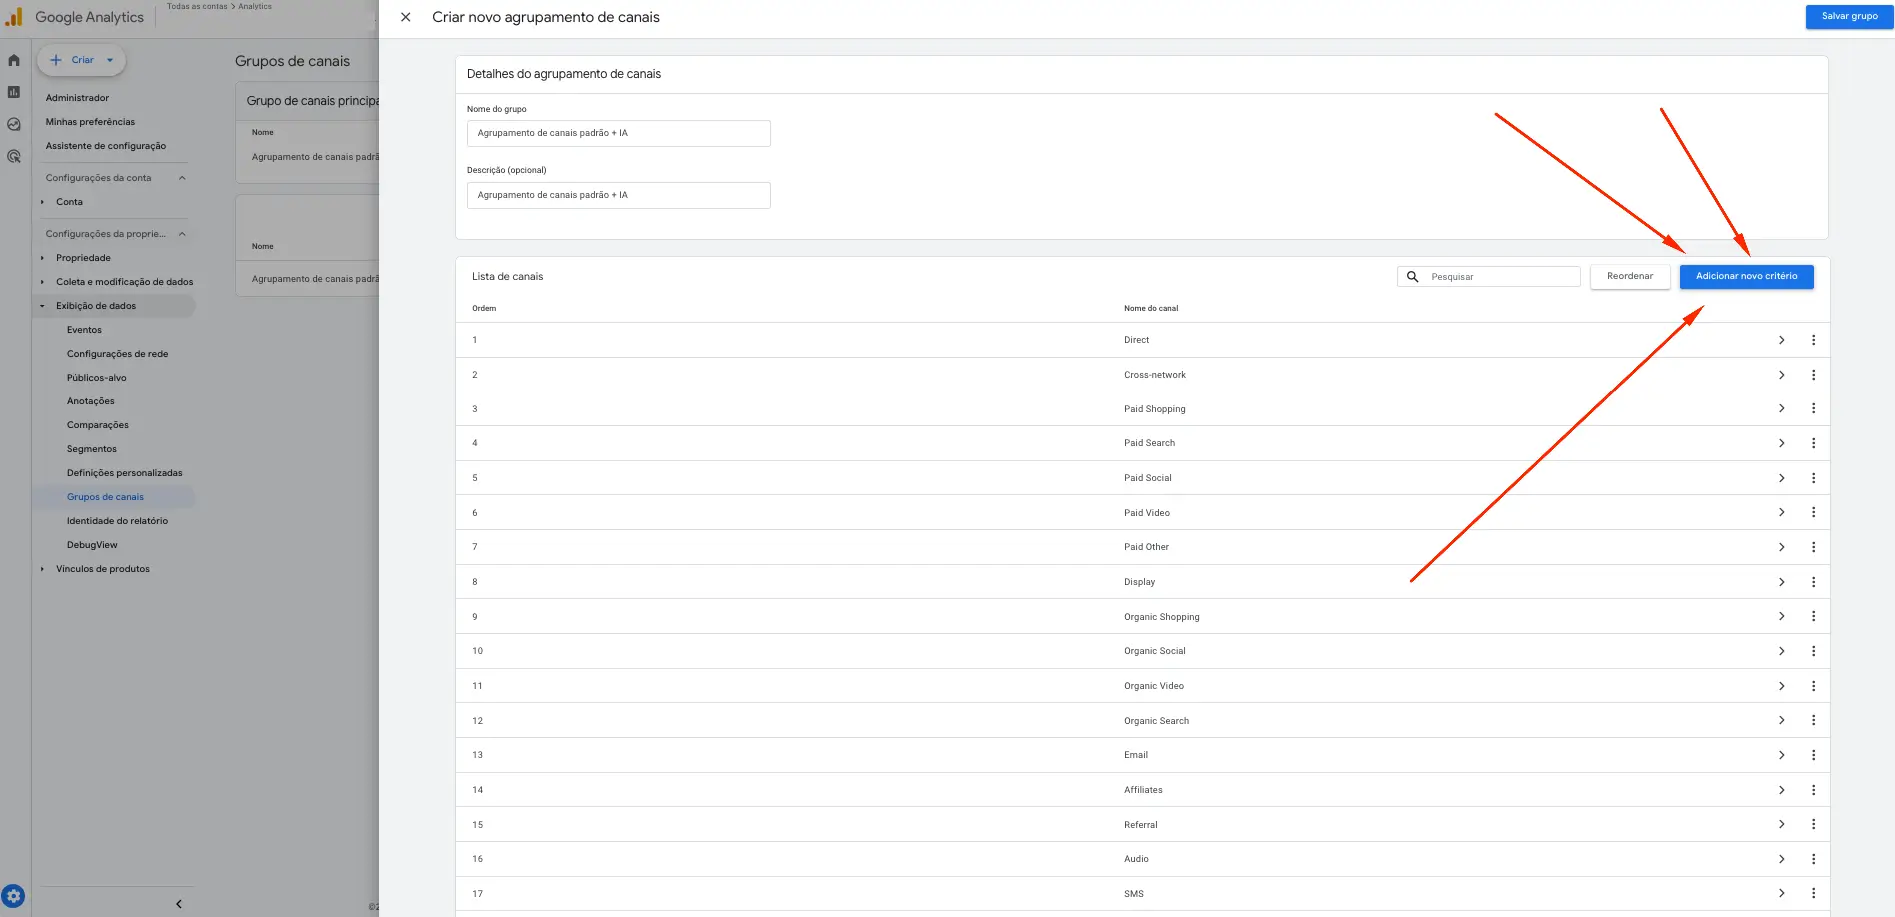Open the Criar dropdown button
Image resolution: width=1895 pixels, height=917 pixels.
point(82,60)
